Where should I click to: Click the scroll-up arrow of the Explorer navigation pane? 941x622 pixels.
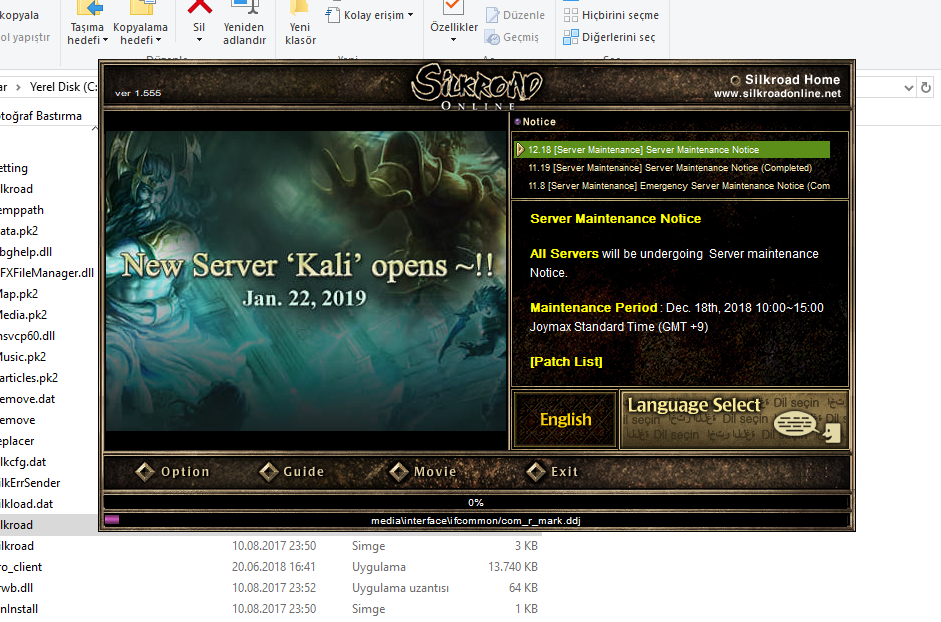point(94,128)
